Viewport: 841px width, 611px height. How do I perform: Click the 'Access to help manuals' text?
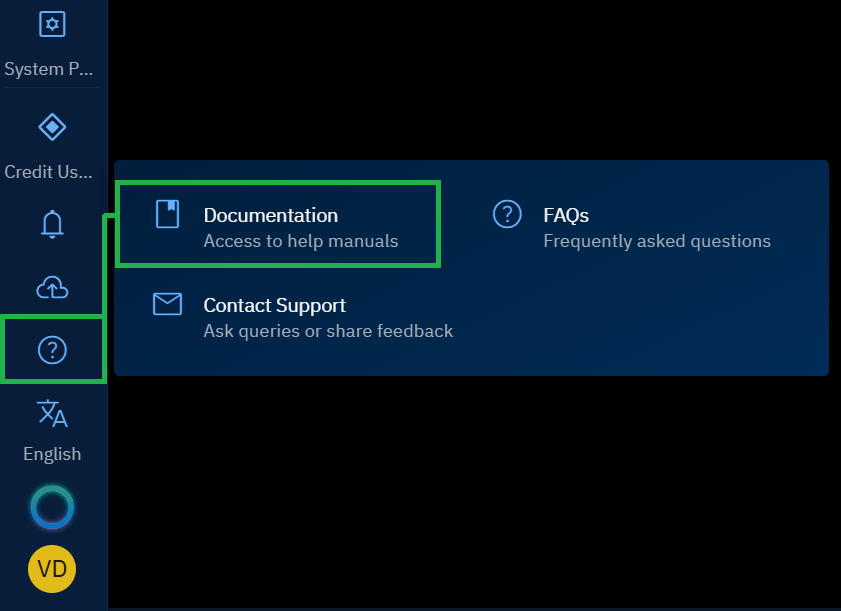tap(301, 241)
